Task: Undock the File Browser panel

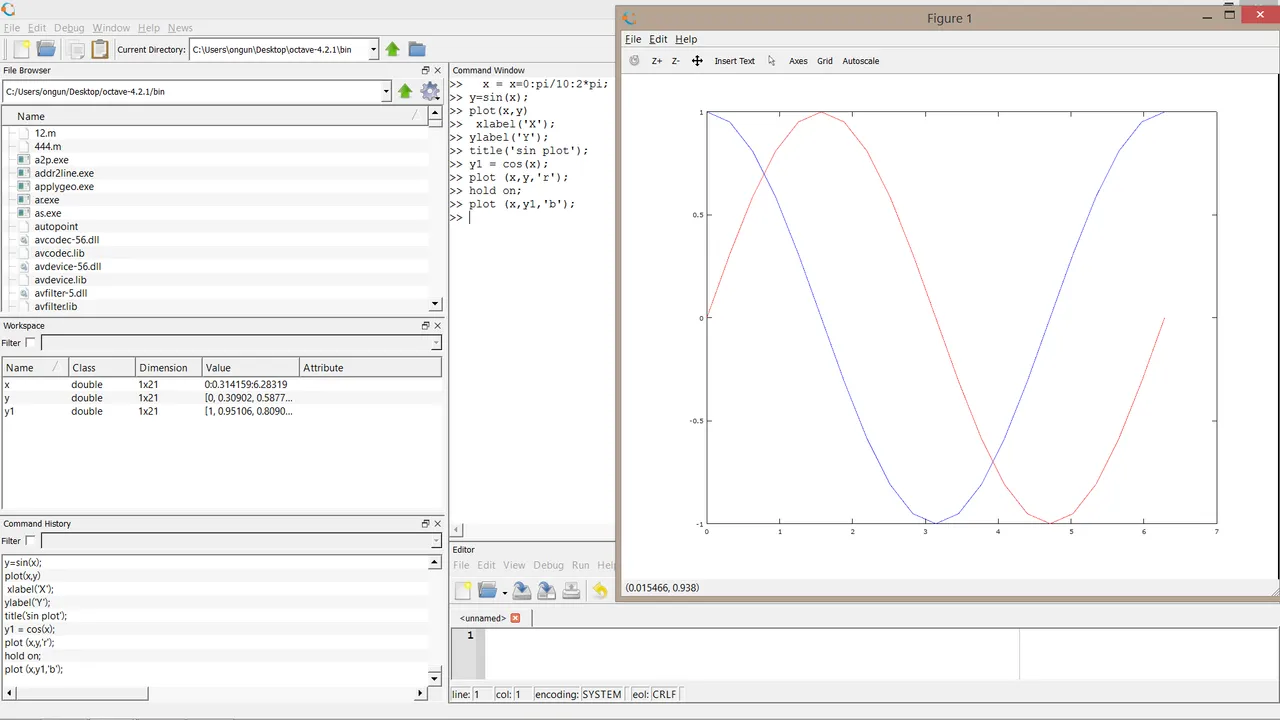Action: click(425, 71)
